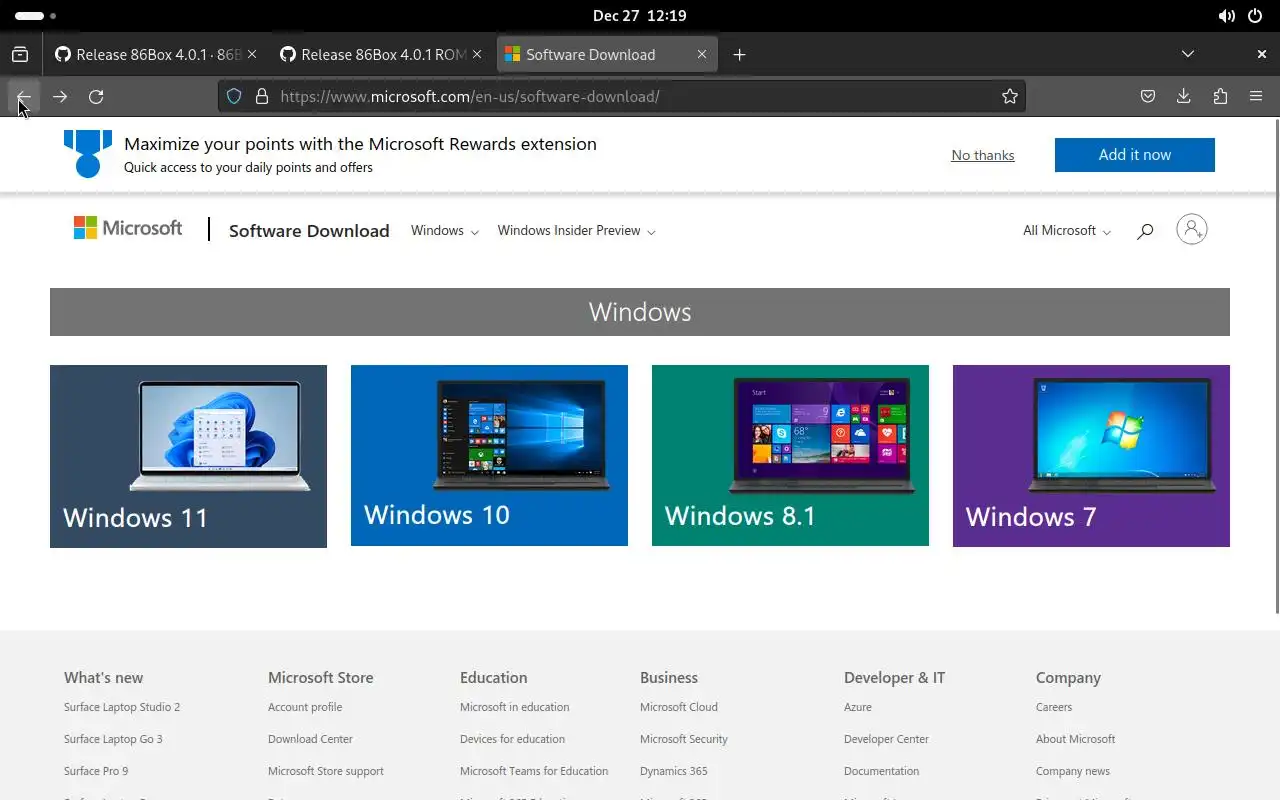The width and height of the screenshot is (1280, 800).
Task: Click the Microsoft account sign-in avatar
Action: 1192,229
